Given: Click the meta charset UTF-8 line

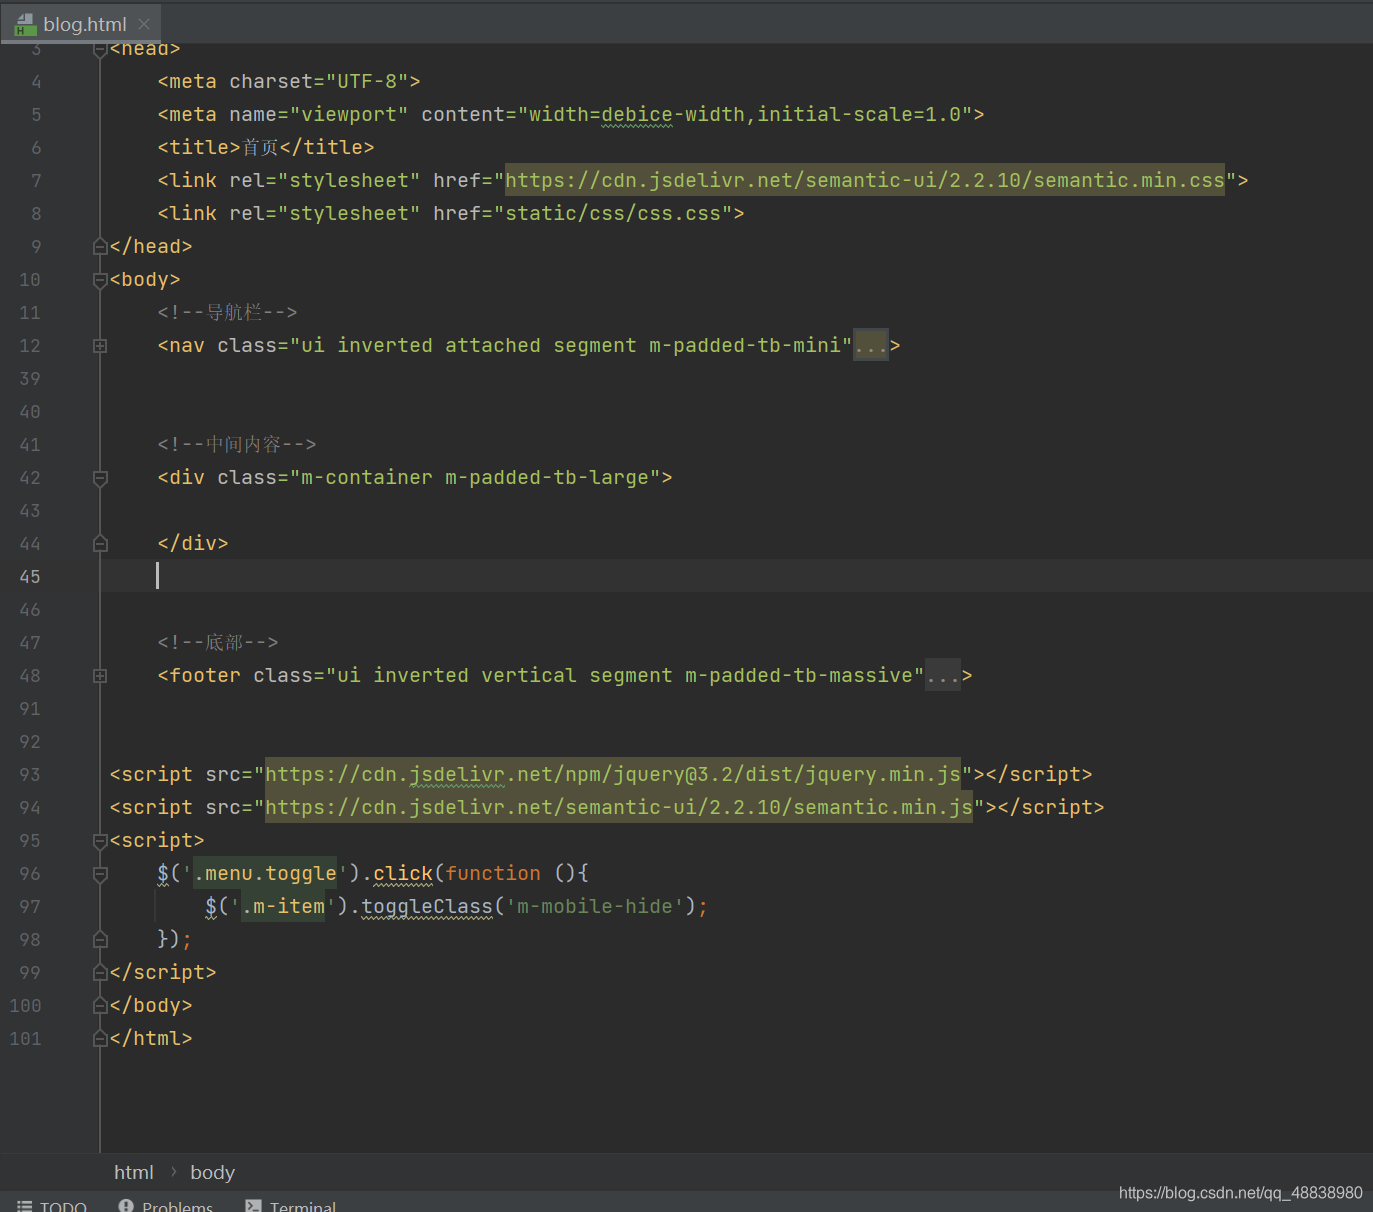Looking at the screenshot, I should click(x=289, y=81).
